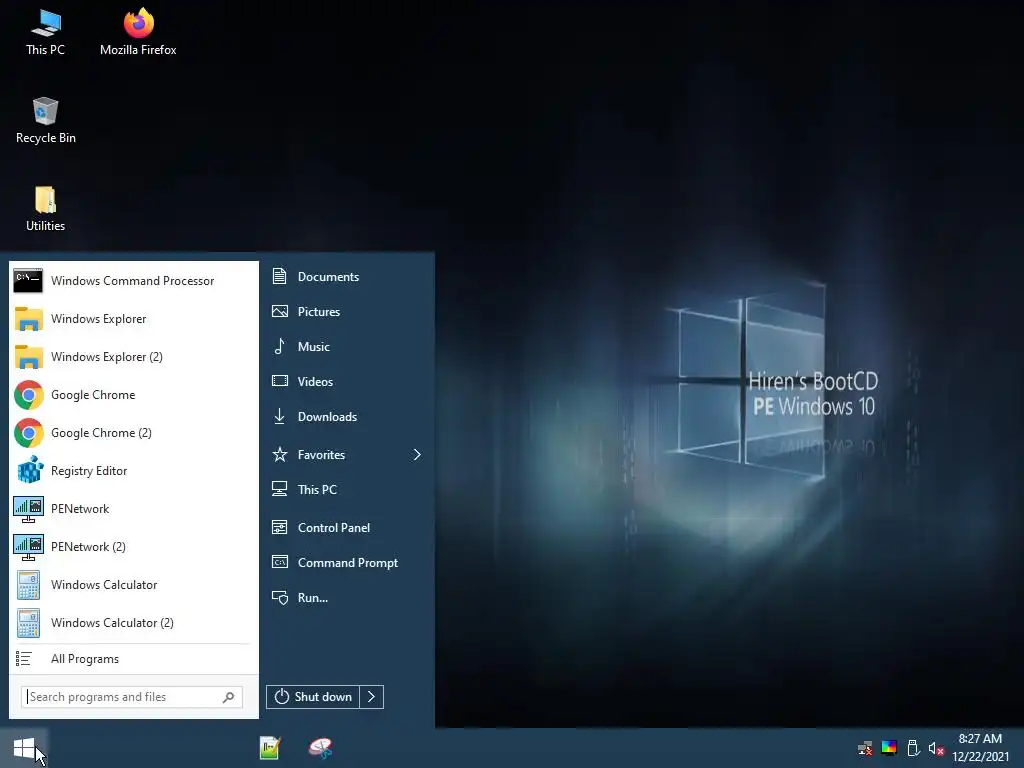Expand the Favorites submenu arrow

click(x=417, y=455)
